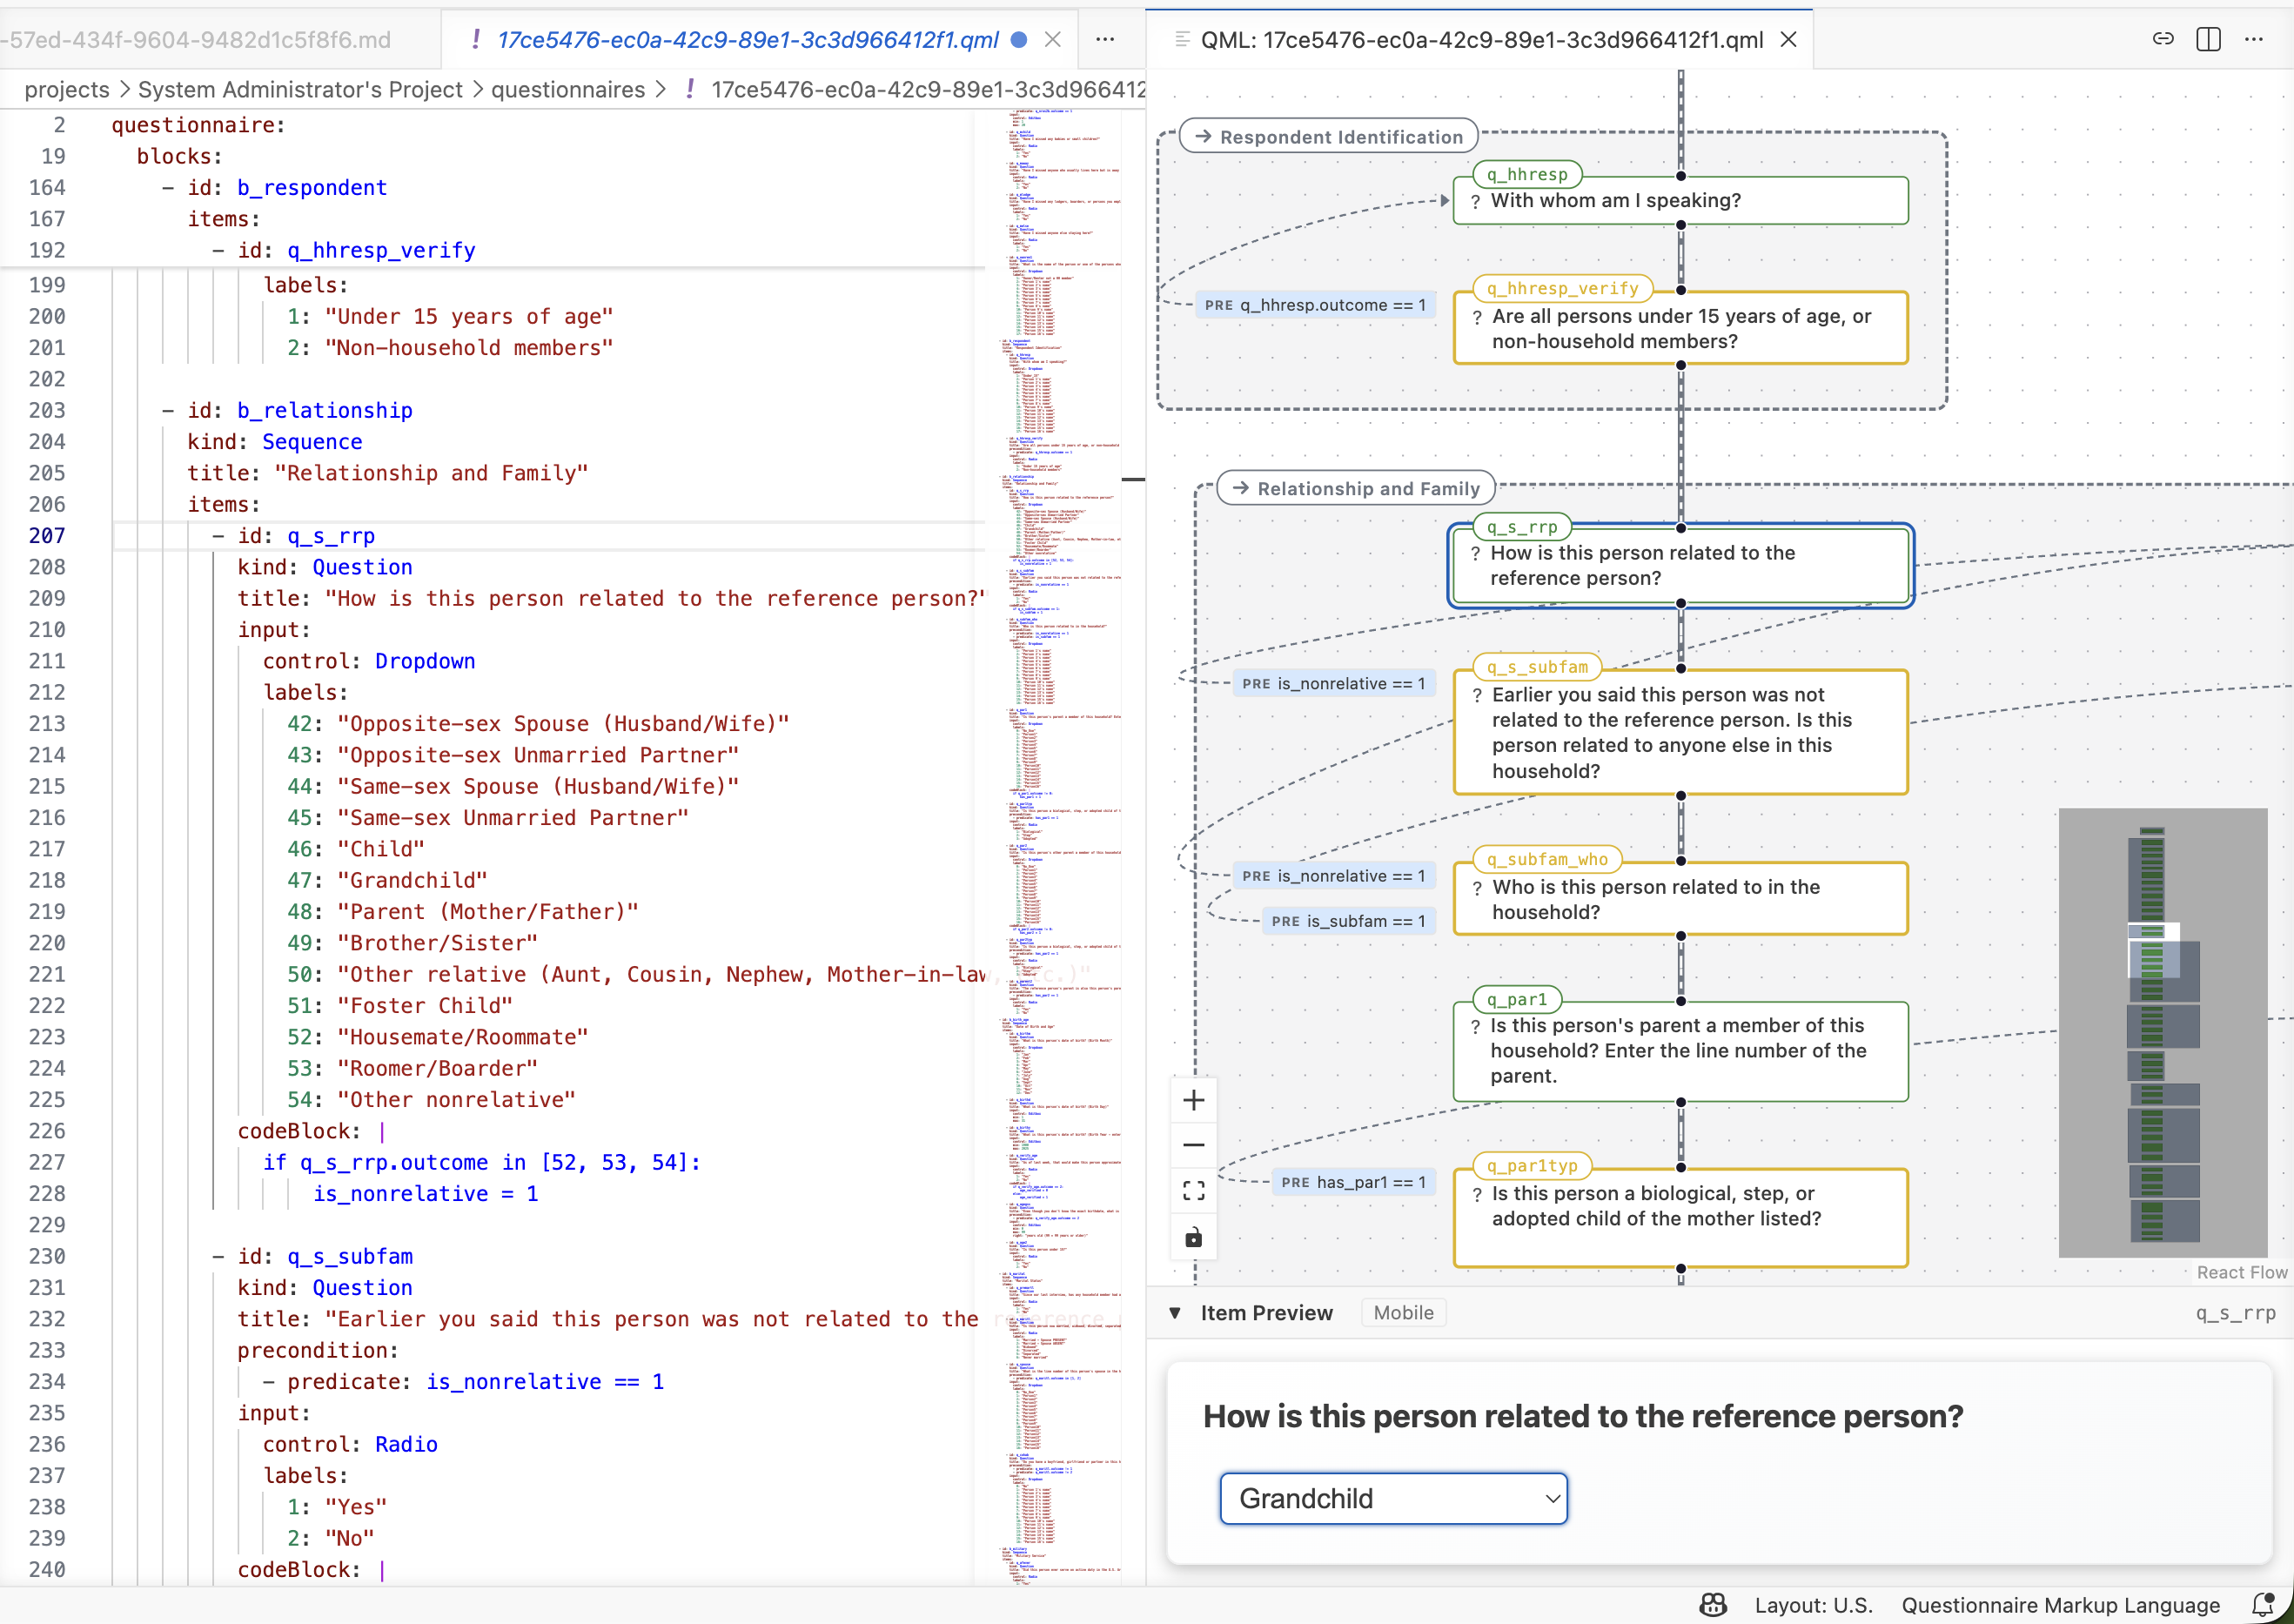Close the QML preview tab
Screen dimensions: 2294x1624
pos(1789,39)
